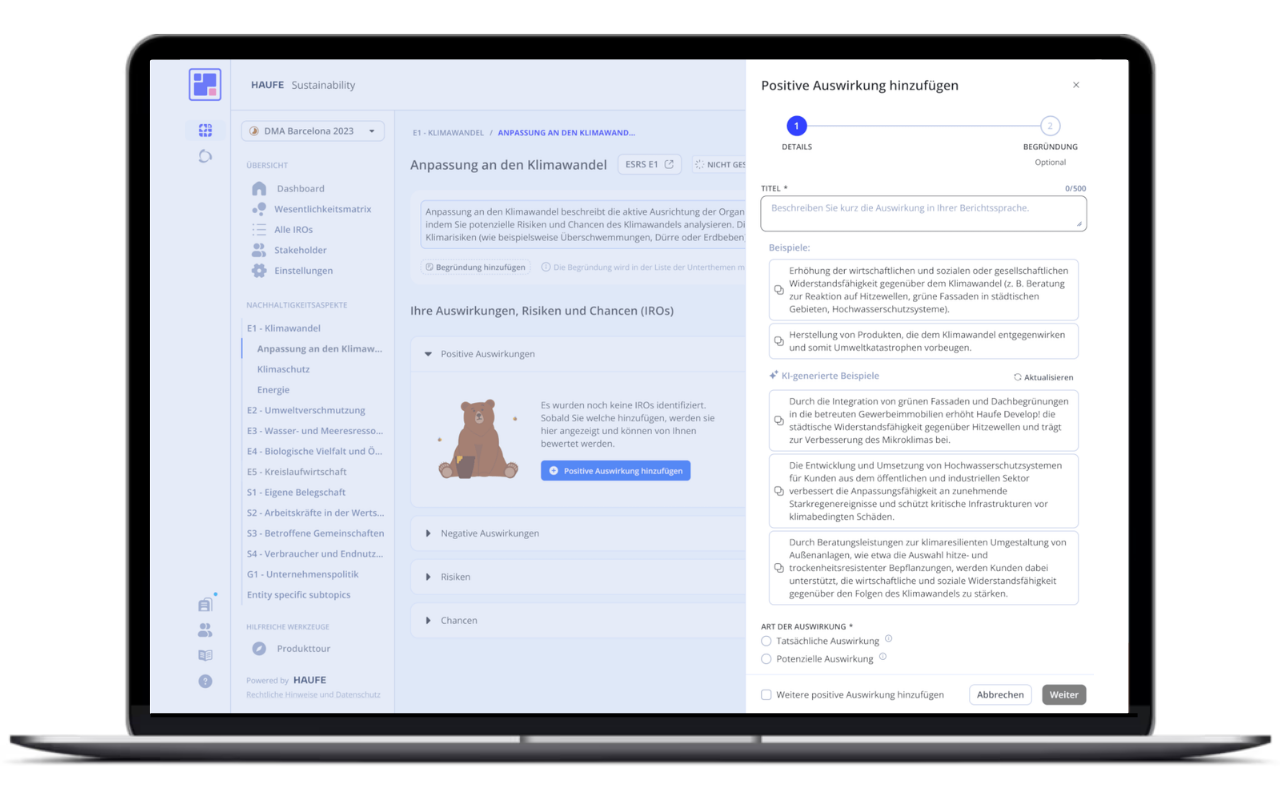The height and width of the screenshot is (800, 1280).
Task: Click the open book icon in left rail
Action: pos(205,656)
